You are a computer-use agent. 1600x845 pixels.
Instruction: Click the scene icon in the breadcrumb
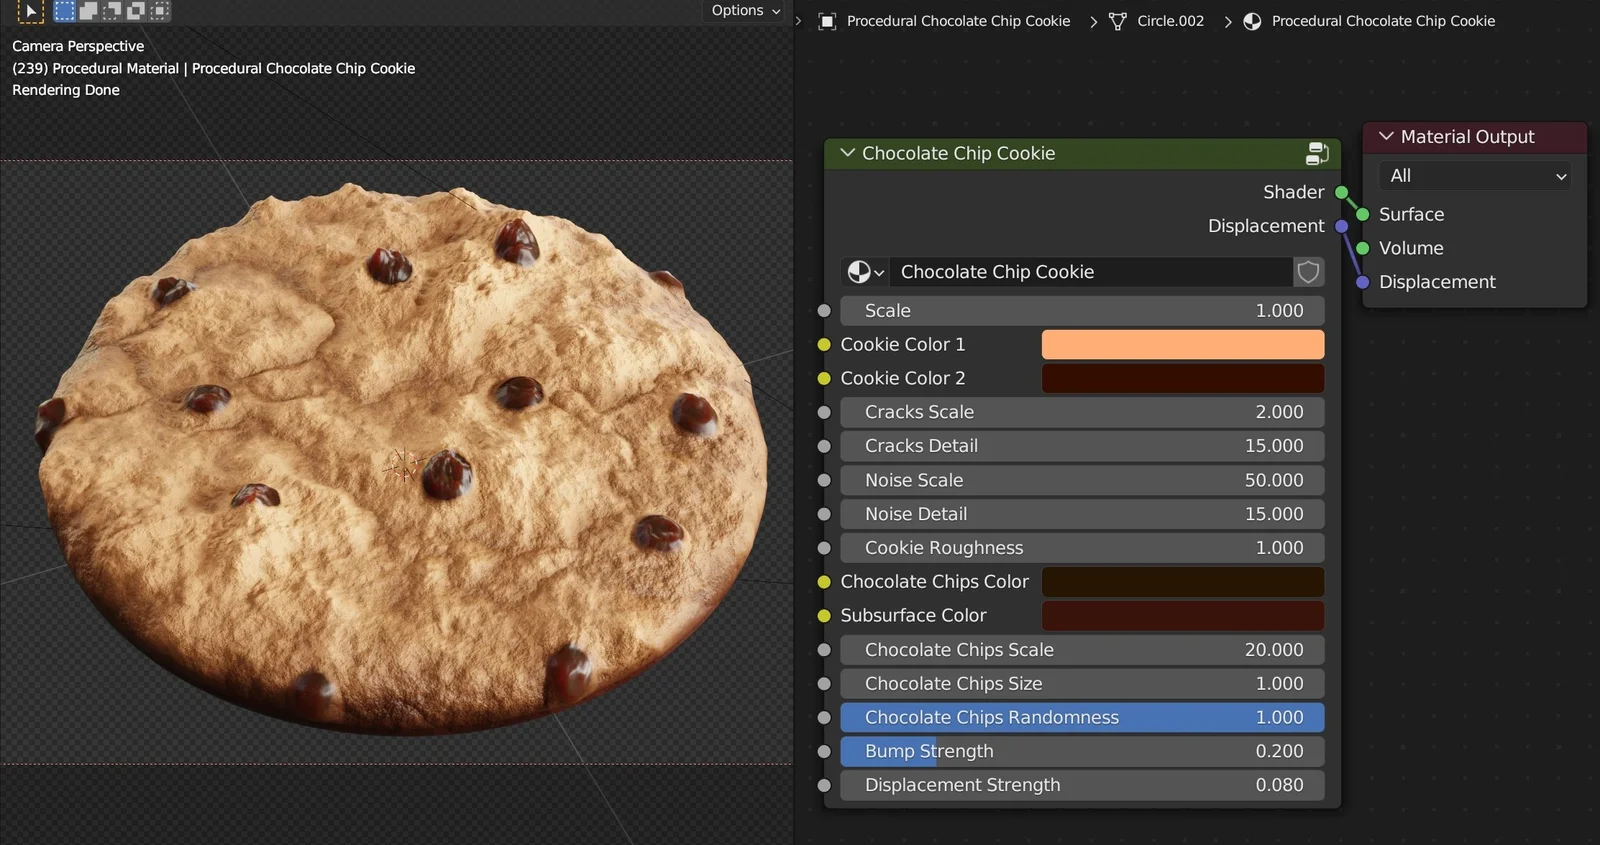point(827,21)
